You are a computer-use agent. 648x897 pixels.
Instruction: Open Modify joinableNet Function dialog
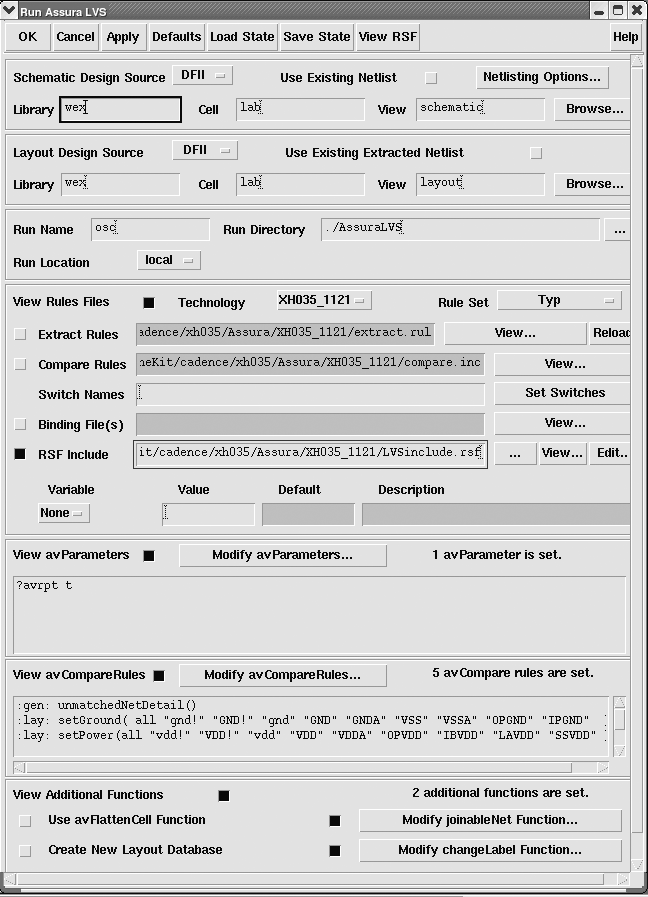pos(490,820)
